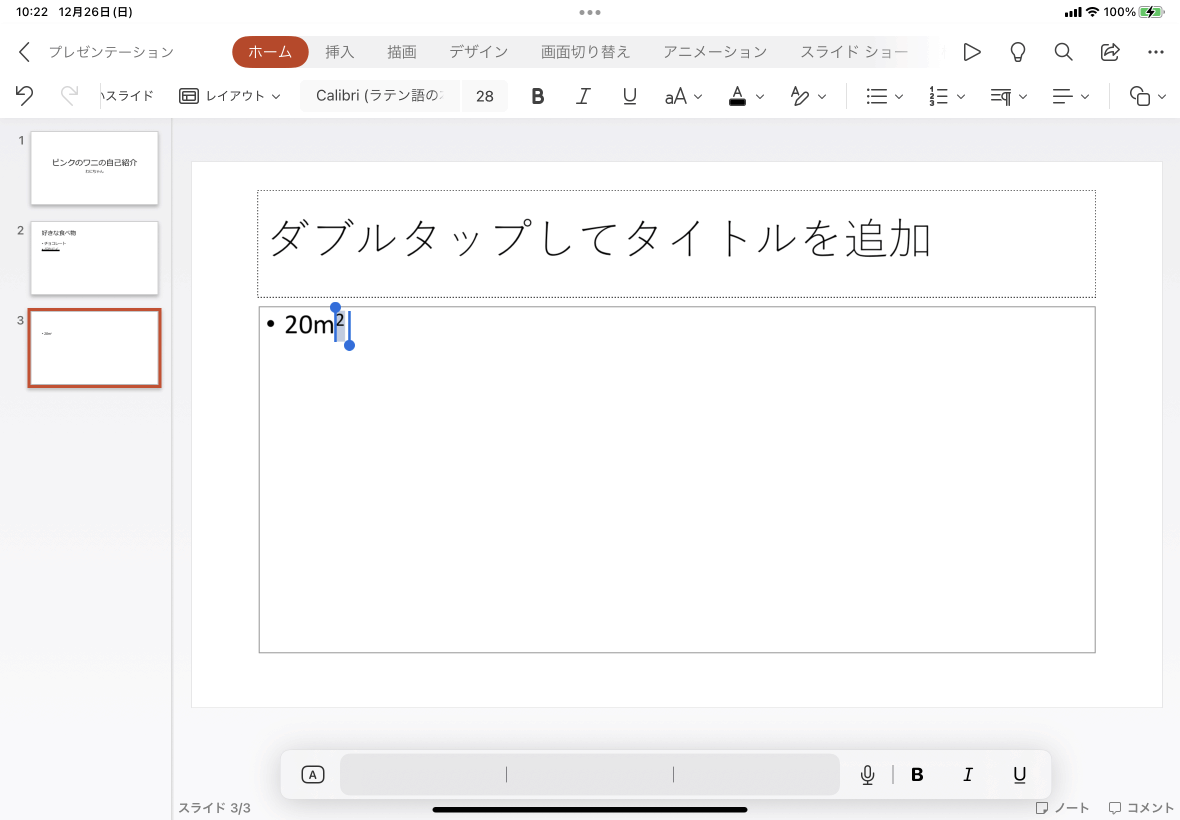Screen dimensions: 1180x820
Task: Toggle Bold in the ribbon
Action: click(x=537, y=96)
